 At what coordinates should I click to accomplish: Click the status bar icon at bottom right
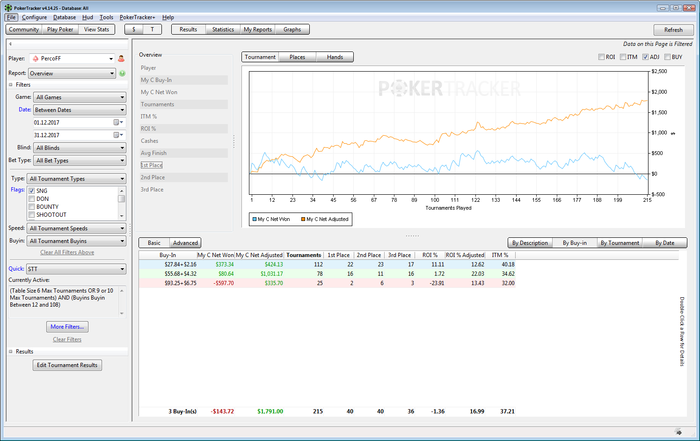click(678, 432)
